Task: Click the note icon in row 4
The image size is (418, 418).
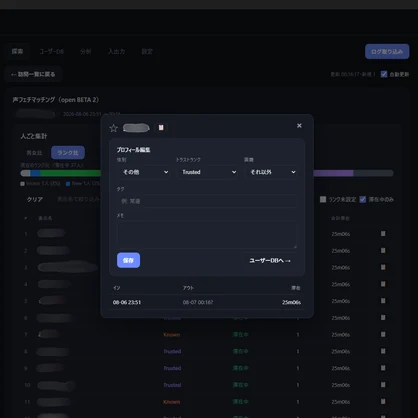Action: 383,284
